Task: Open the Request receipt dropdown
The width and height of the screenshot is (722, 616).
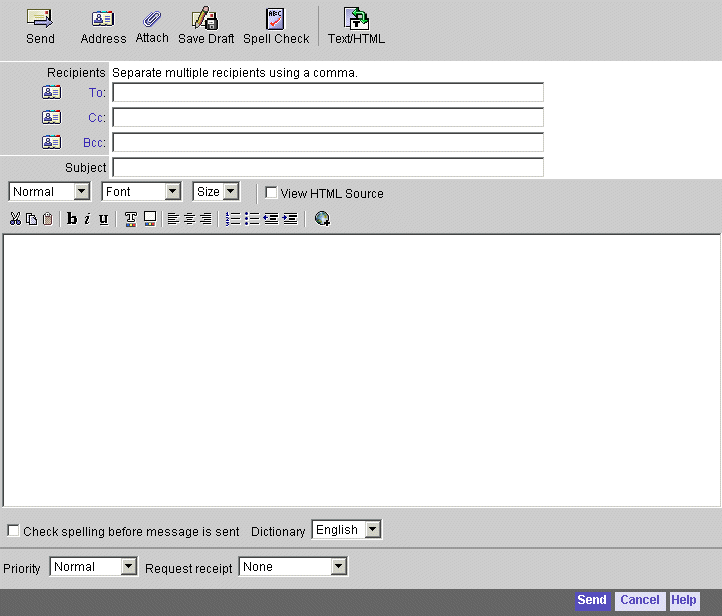Action: pos(293,566)
